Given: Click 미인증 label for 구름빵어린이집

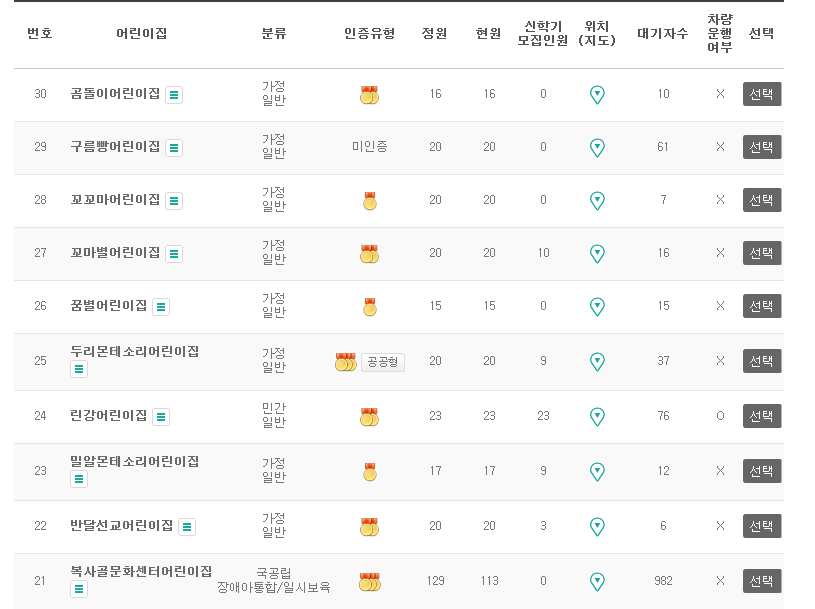Looking at the screenshot, I should [x=369, y=147].
